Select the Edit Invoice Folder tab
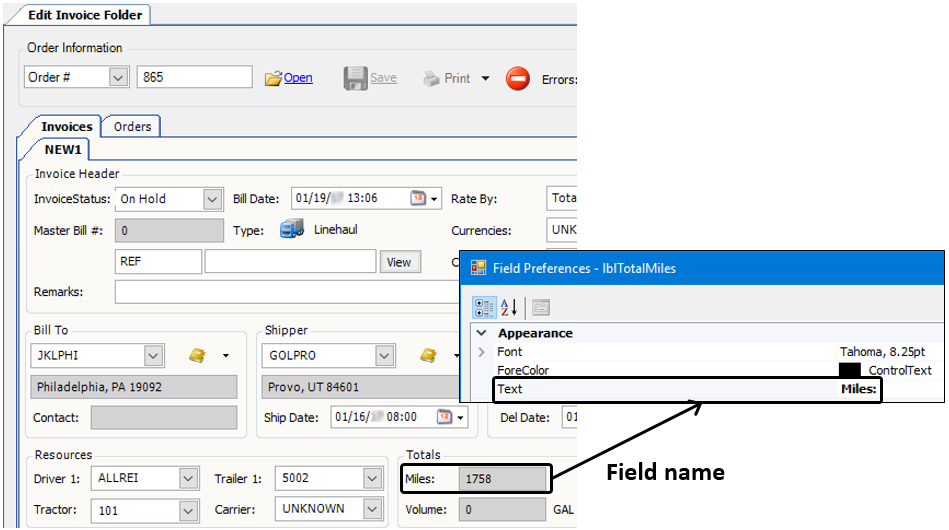This screenshot has width=949, height=530. point(85,15)
